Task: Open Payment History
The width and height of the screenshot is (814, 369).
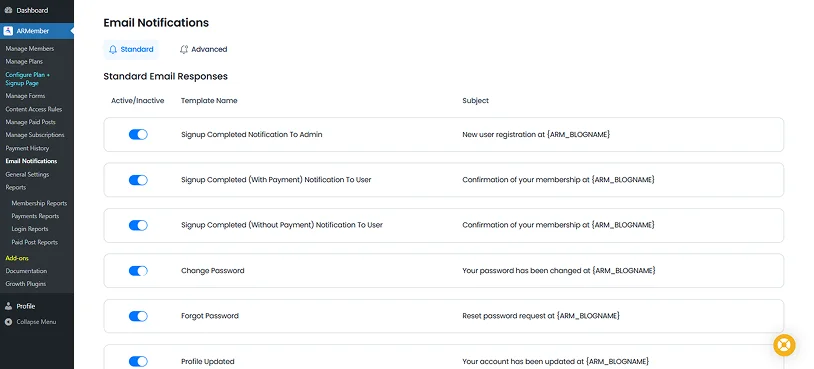Action: (x=27, y=148)
